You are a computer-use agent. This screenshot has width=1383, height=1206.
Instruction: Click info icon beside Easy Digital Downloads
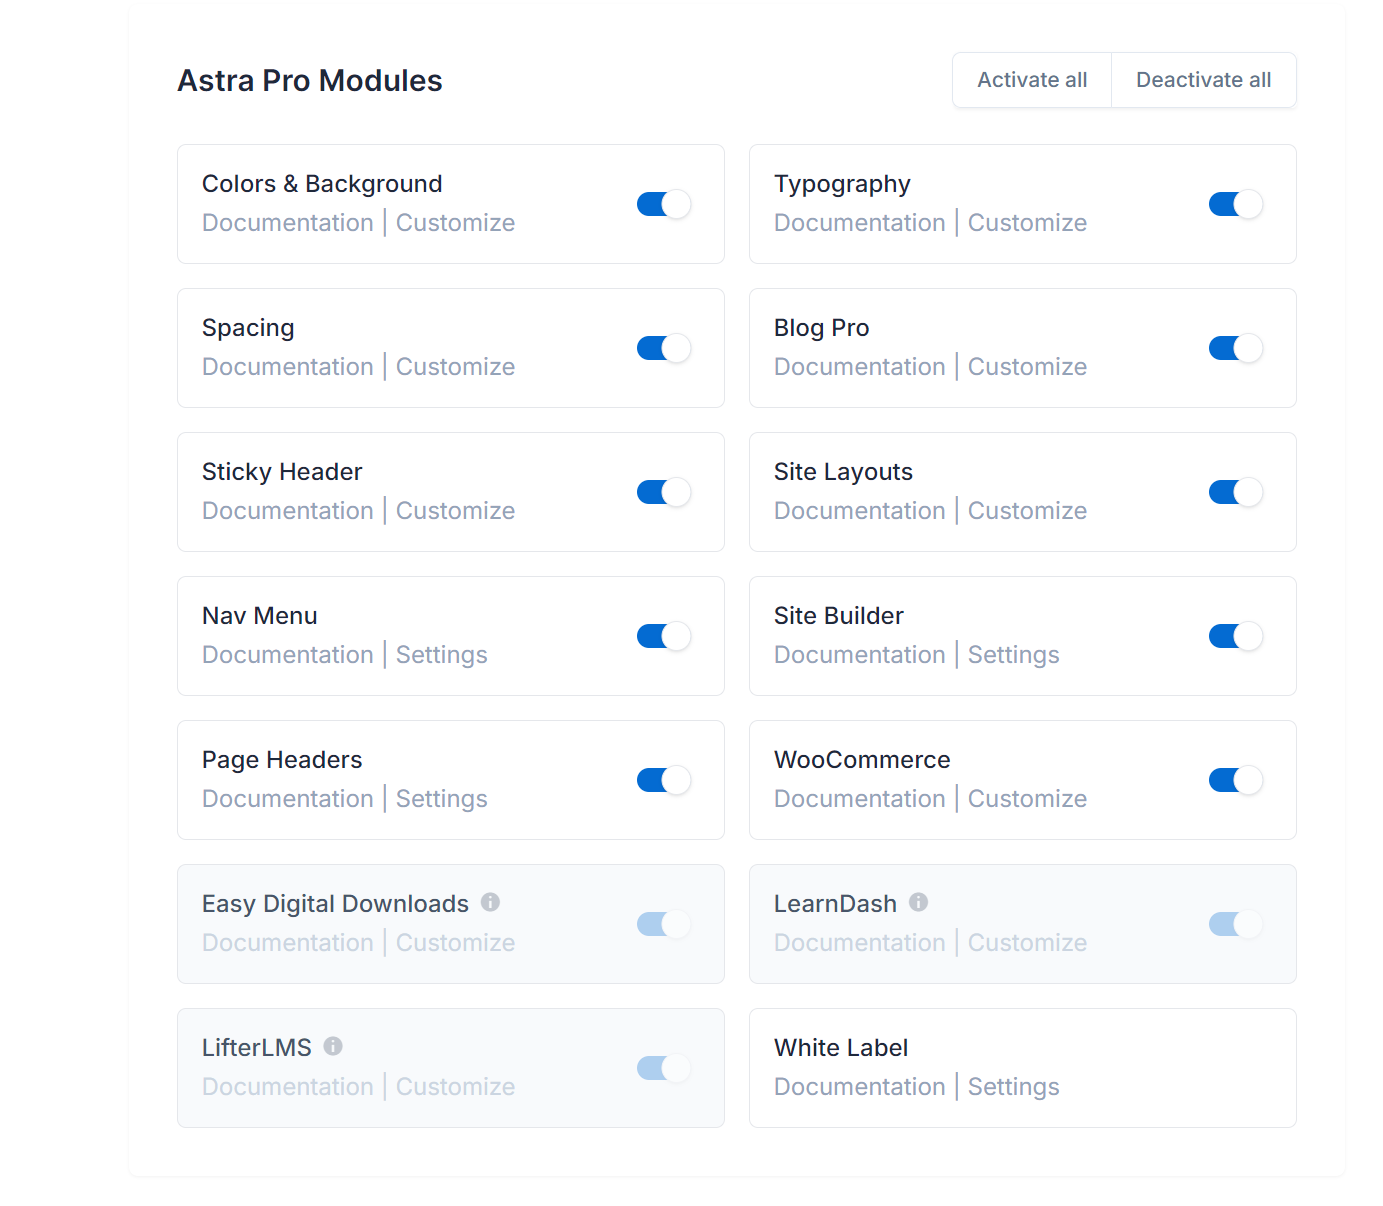490,902
